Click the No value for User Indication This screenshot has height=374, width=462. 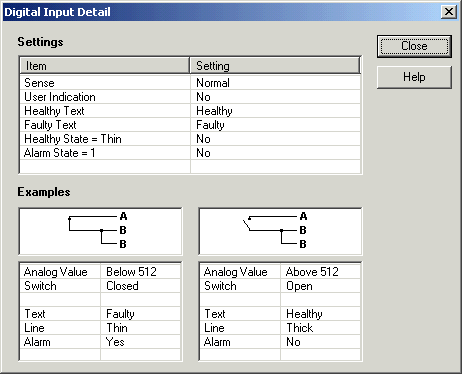click(x=203, y=97)
